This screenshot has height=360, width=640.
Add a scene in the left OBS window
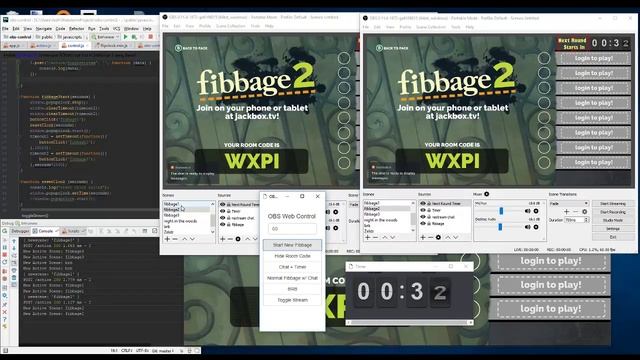(167, 239)
